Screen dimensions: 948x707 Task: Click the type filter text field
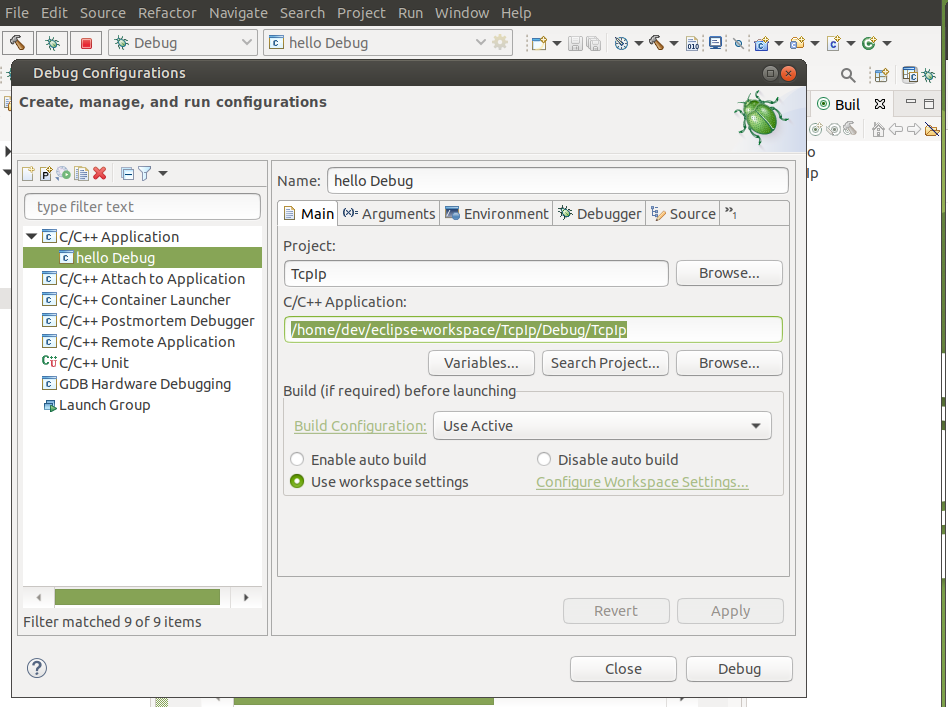coord(143,207)
